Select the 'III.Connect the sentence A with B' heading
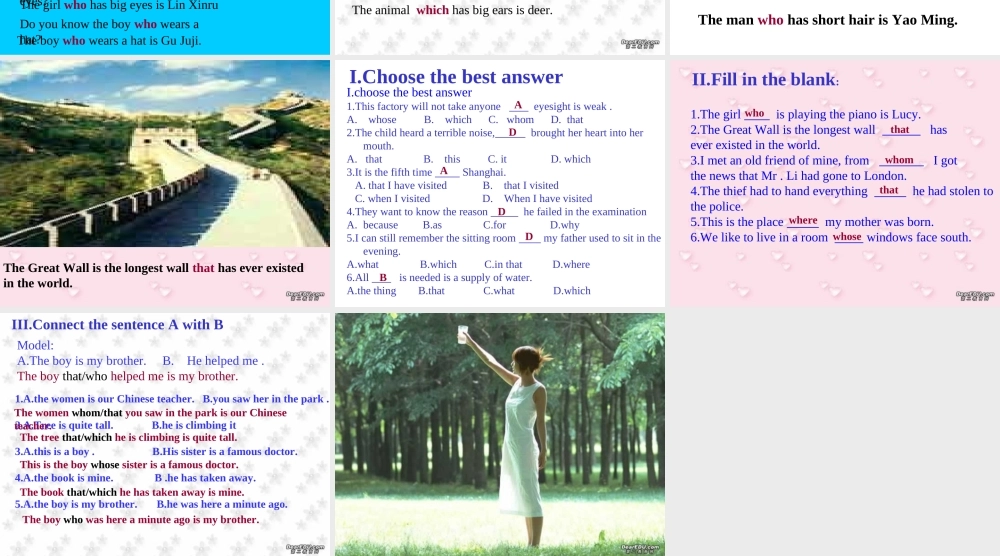 tap(117, 325)
